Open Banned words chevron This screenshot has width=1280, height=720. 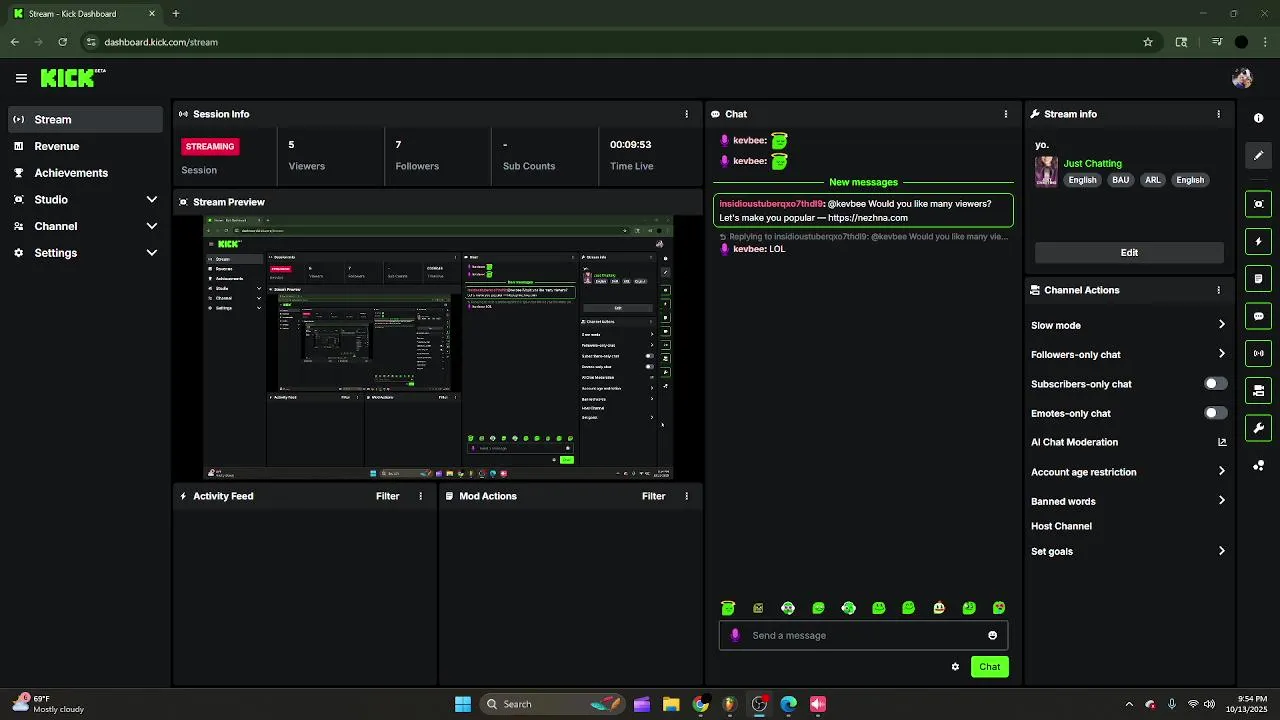[1221, 501]
